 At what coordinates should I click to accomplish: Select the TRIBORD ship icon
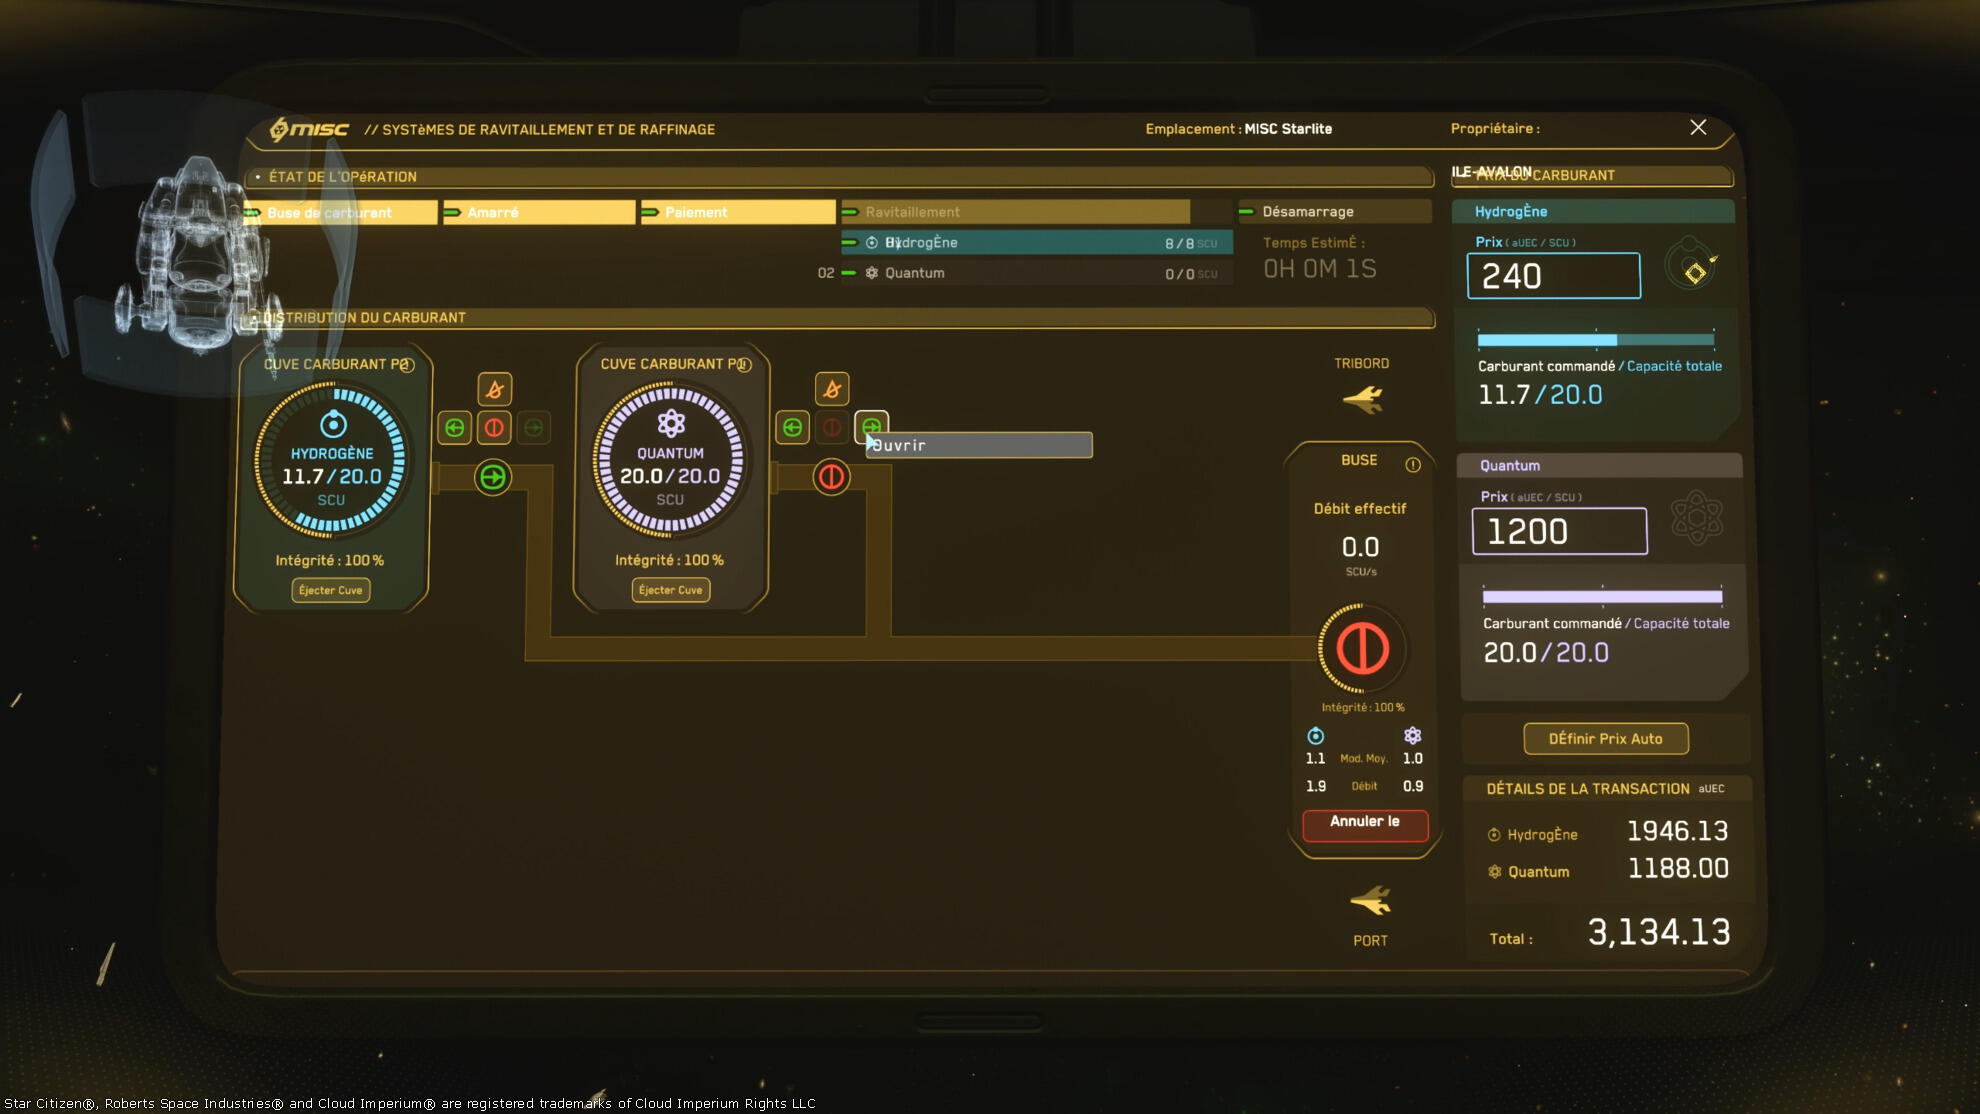[1362, 399]
